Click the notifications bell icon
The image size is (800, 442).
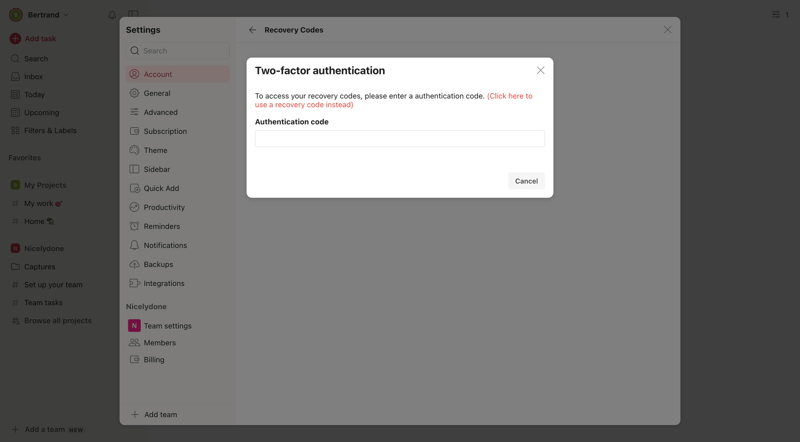point(112,15)
